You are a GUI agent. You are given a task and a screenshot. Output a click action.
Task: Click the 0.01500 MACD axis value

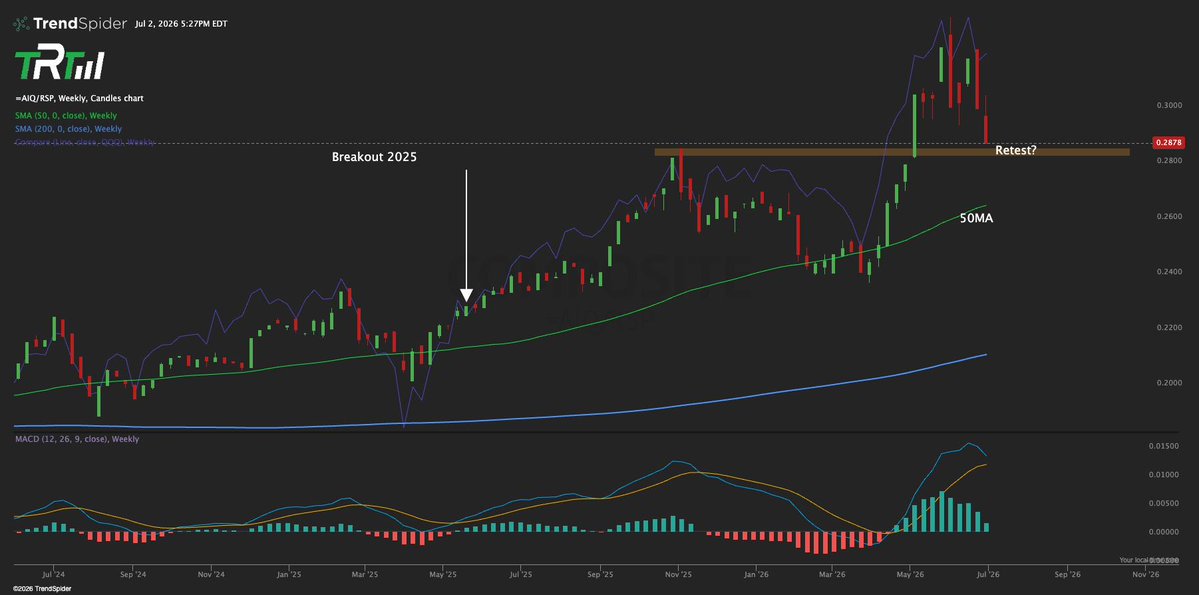(x=1166, y=447)
